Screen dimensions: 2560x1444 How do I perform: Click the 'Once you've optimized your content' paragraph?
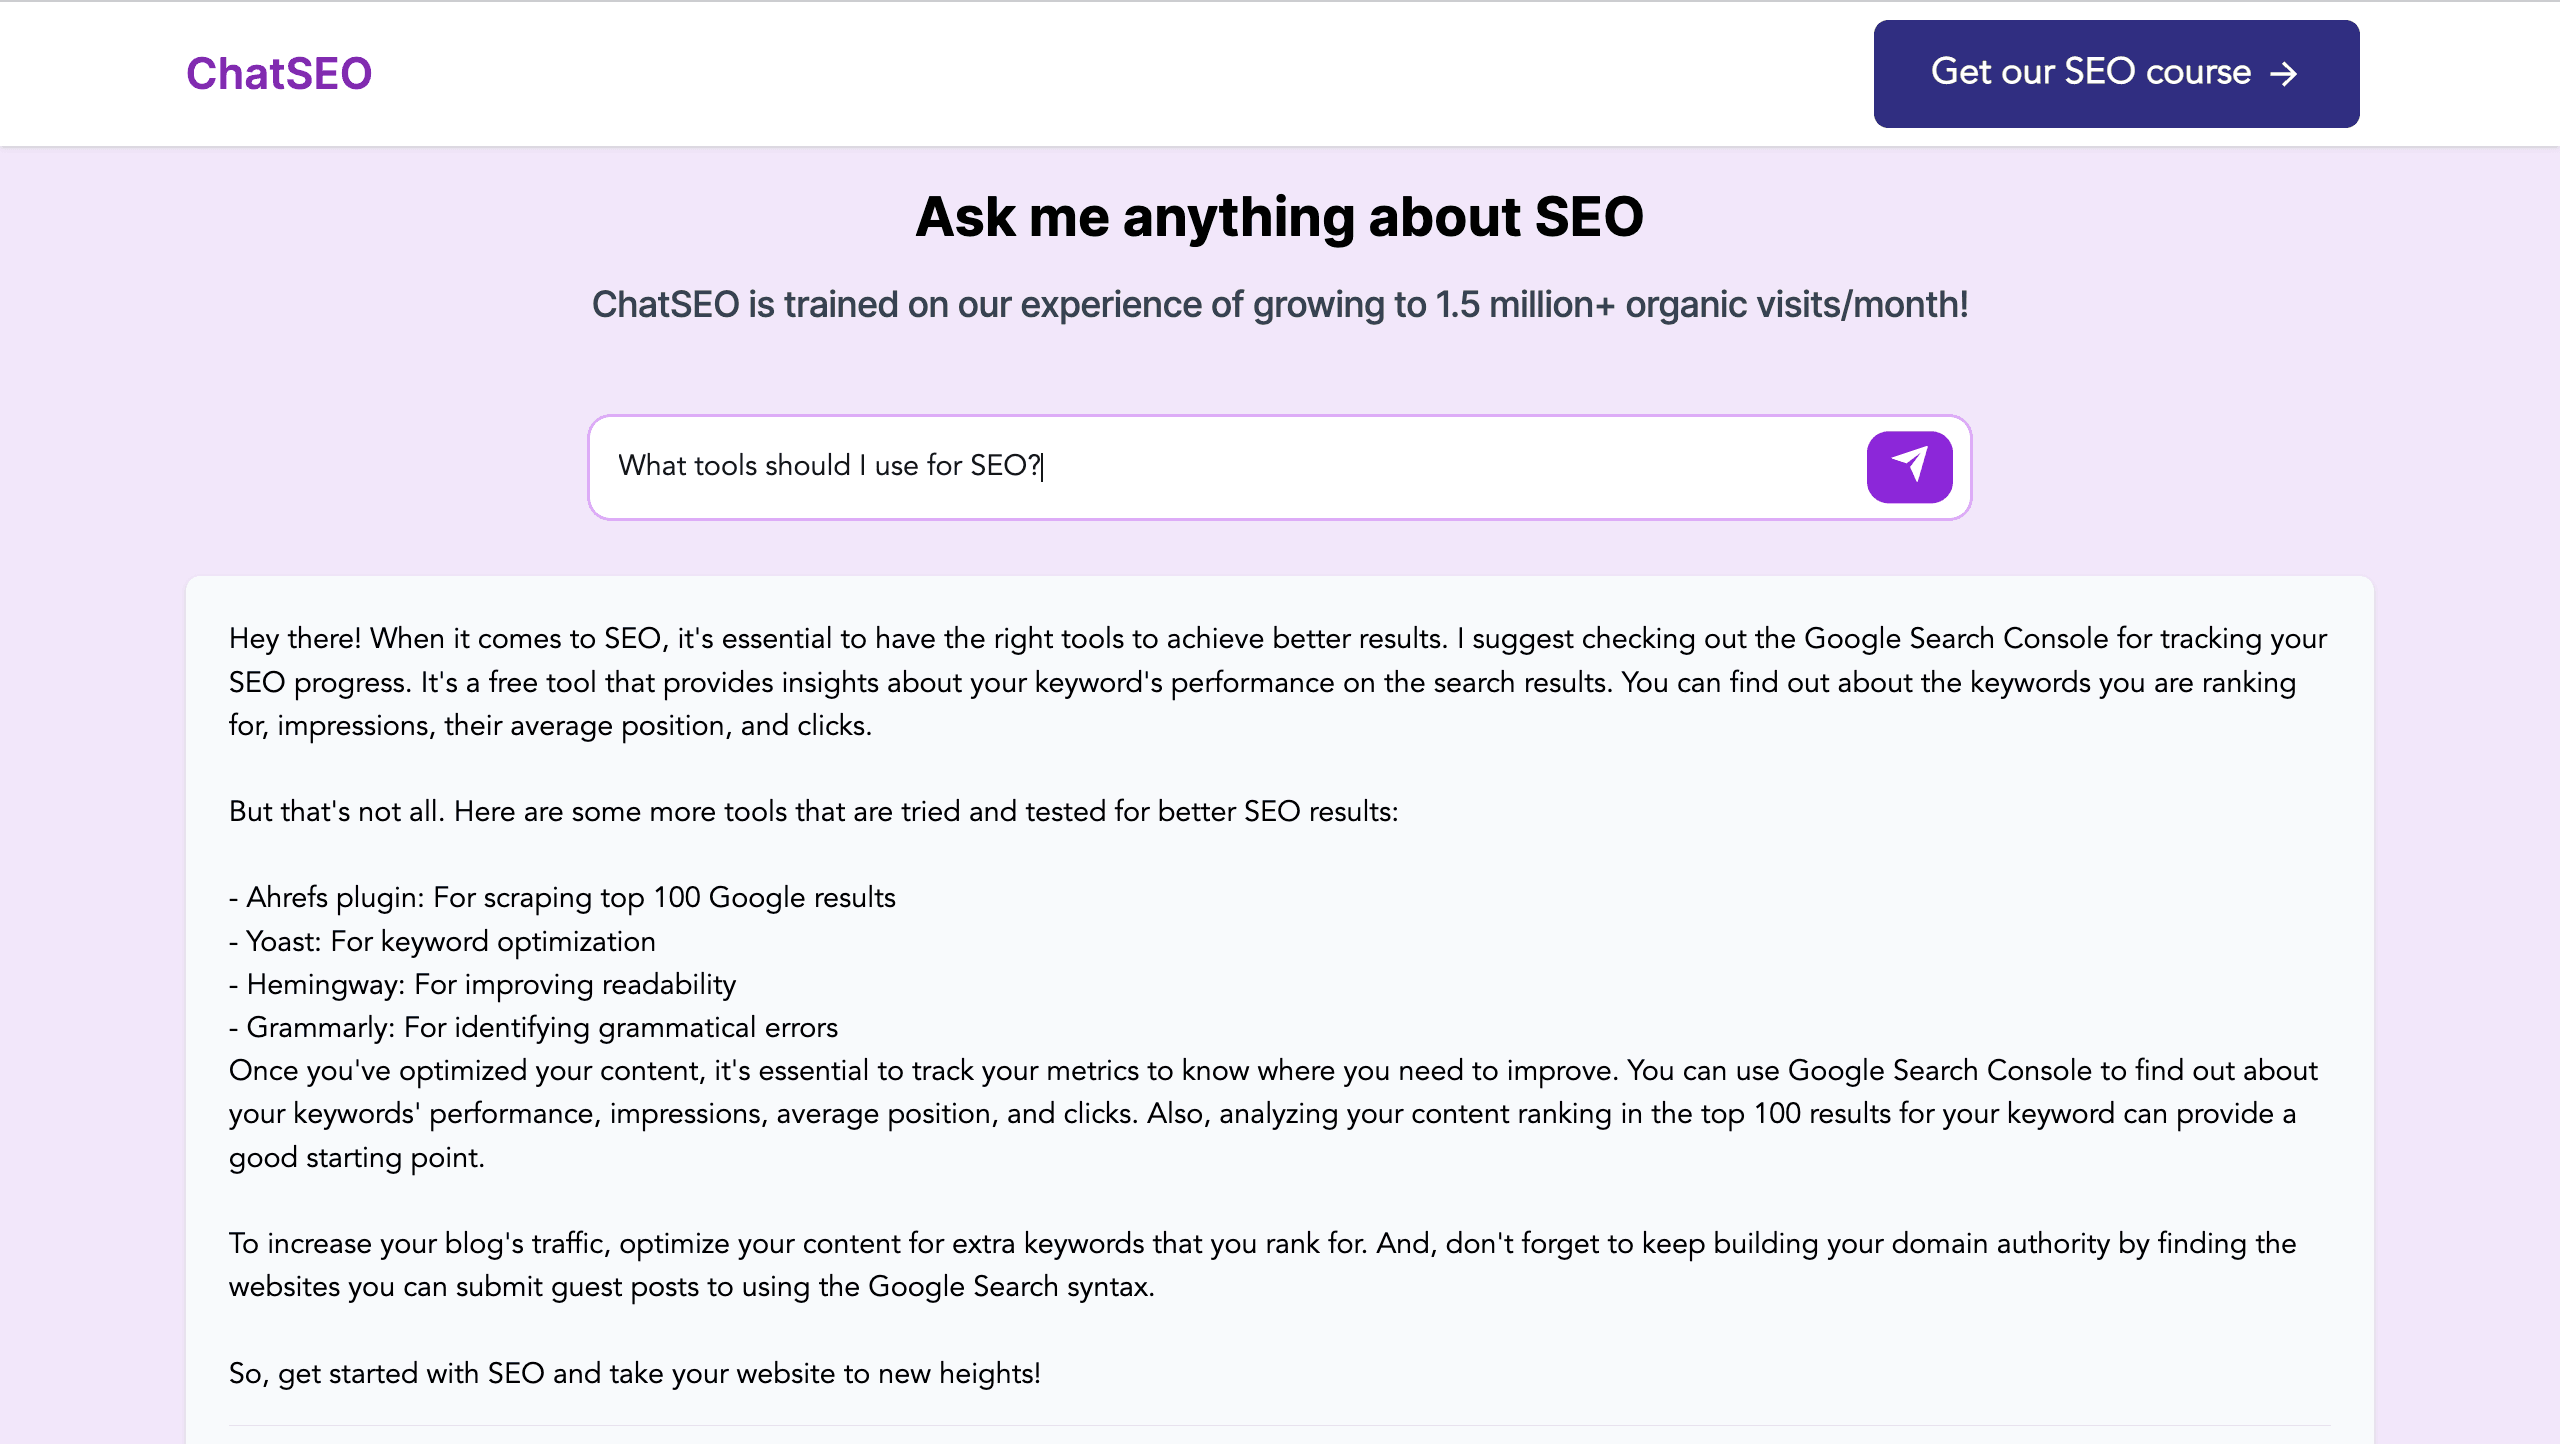(1272, 1113)
